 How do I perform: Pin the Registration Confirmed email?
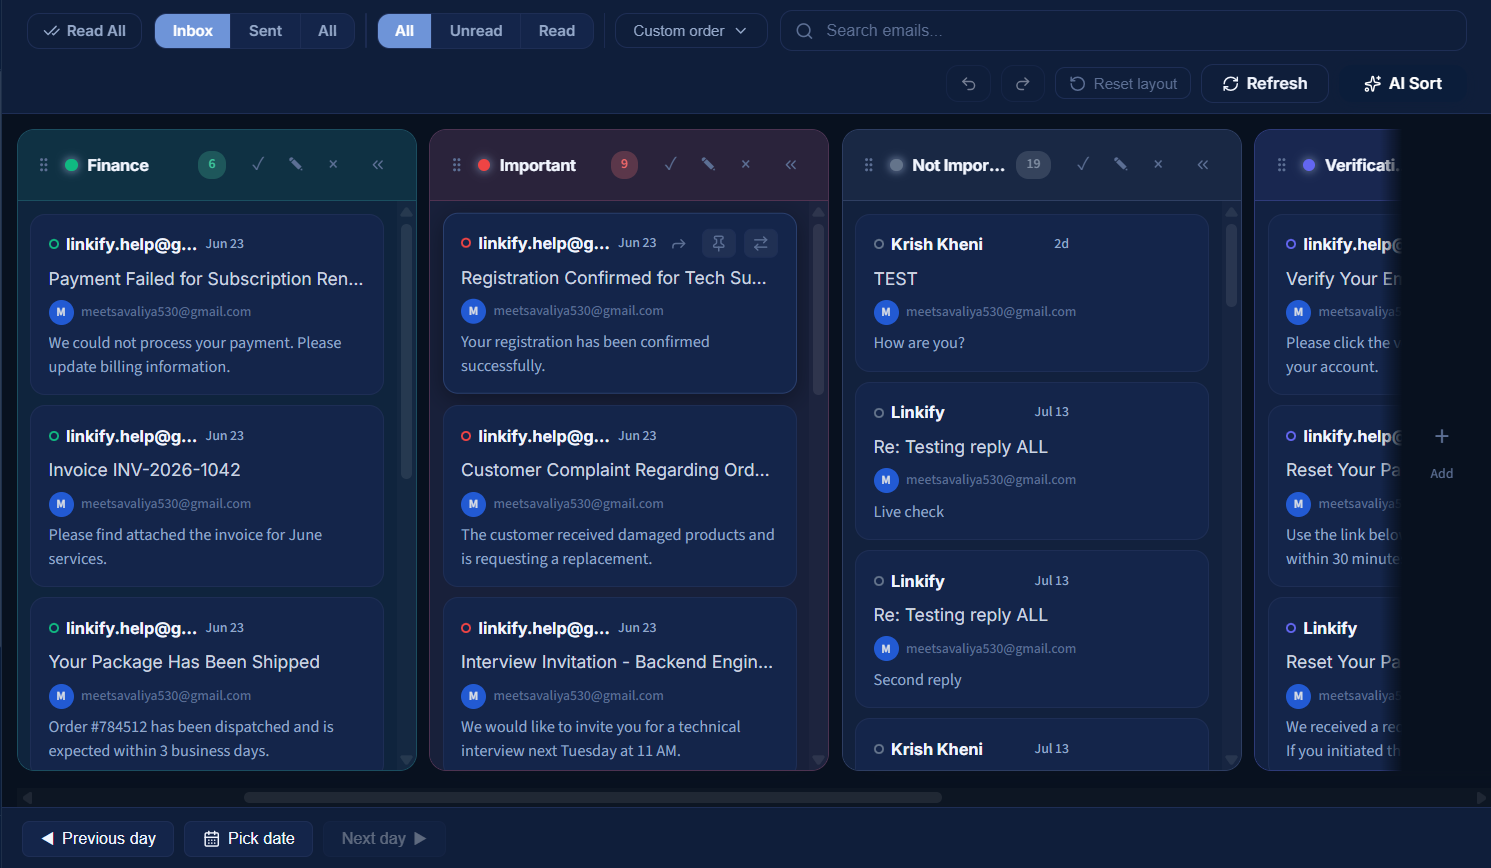(718, 243)
